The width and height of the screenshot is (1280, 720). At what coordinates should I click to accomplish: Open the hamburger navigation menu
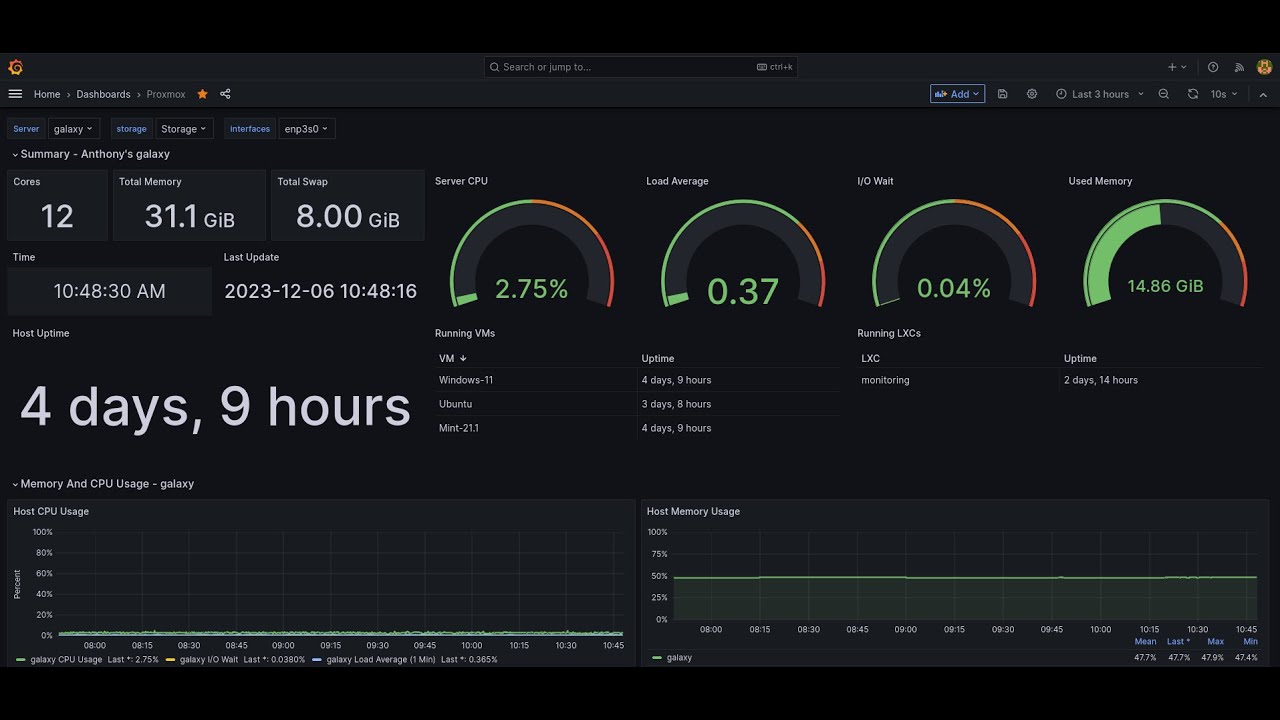[x=15, y=94]
